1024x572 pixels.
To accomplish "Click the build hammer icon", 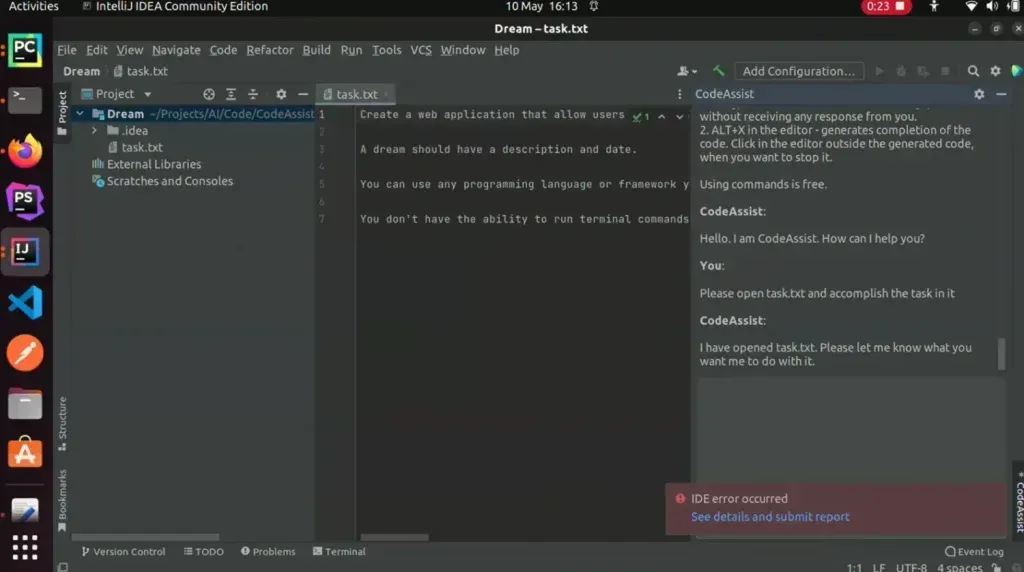I will pos(718,71).
